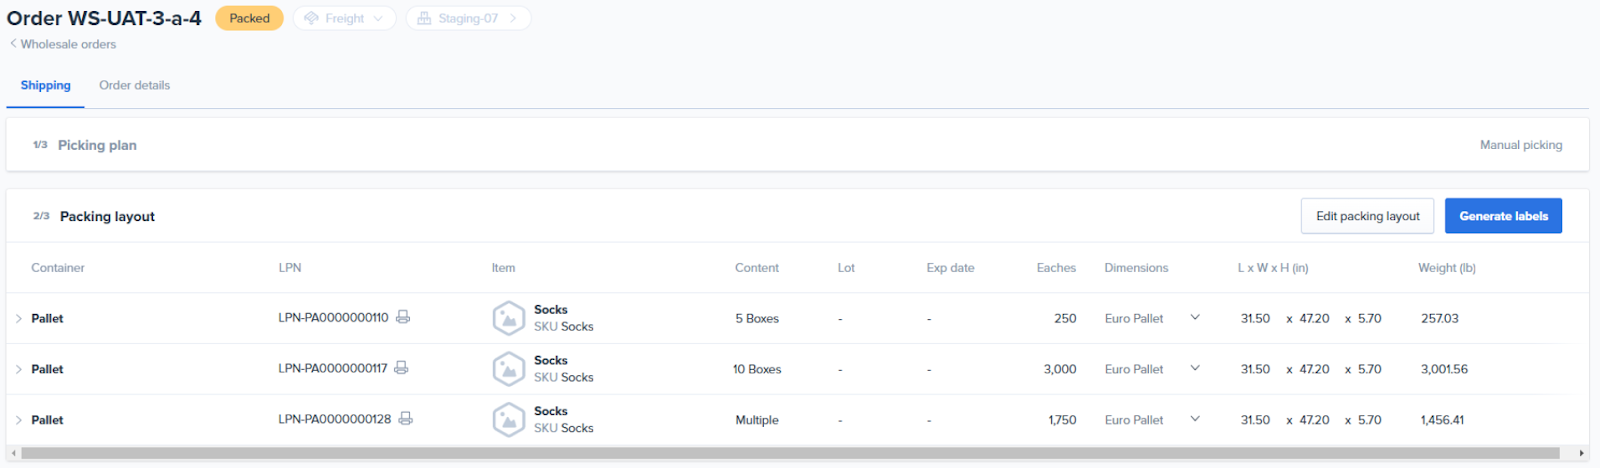The width and height of the screenshot is (1600, 468).
Task: Click print icon next to LPN-PA0000000128
Action: [405, 419]
